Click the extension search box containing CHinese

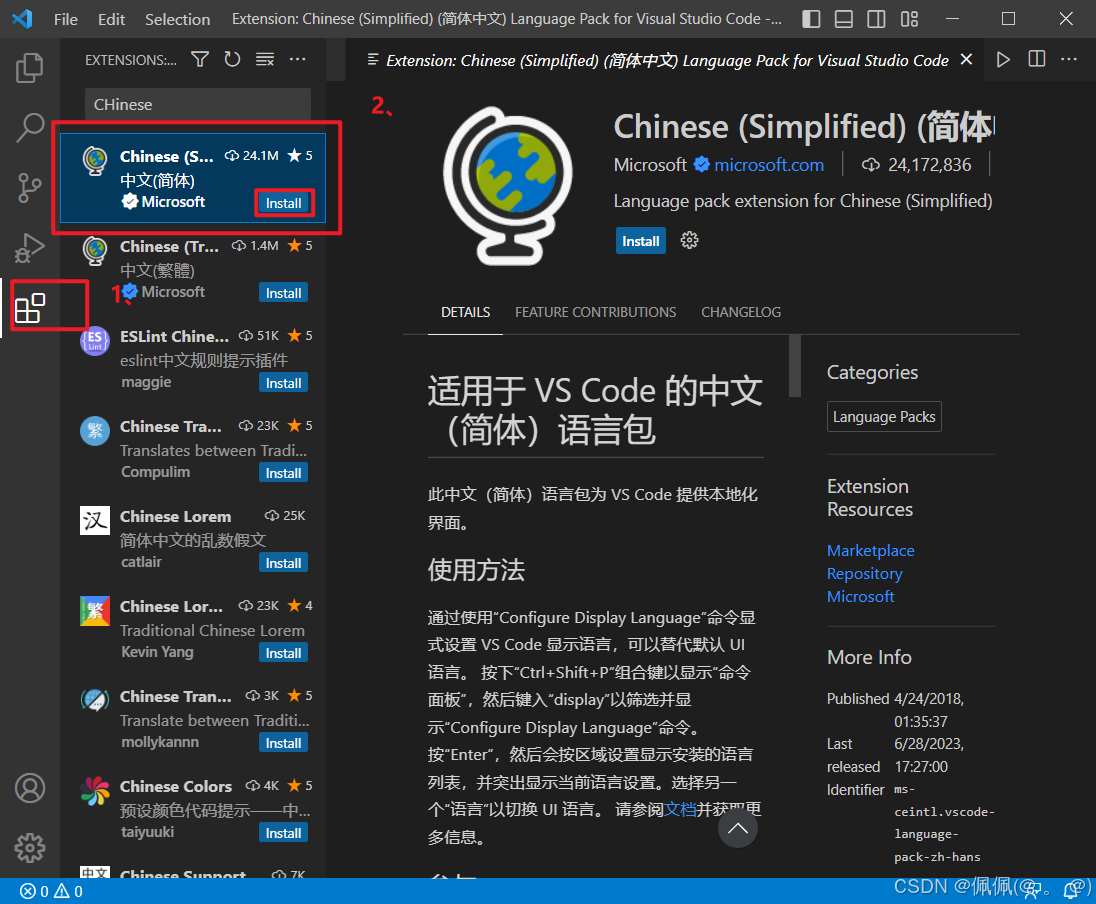point(198,104)
